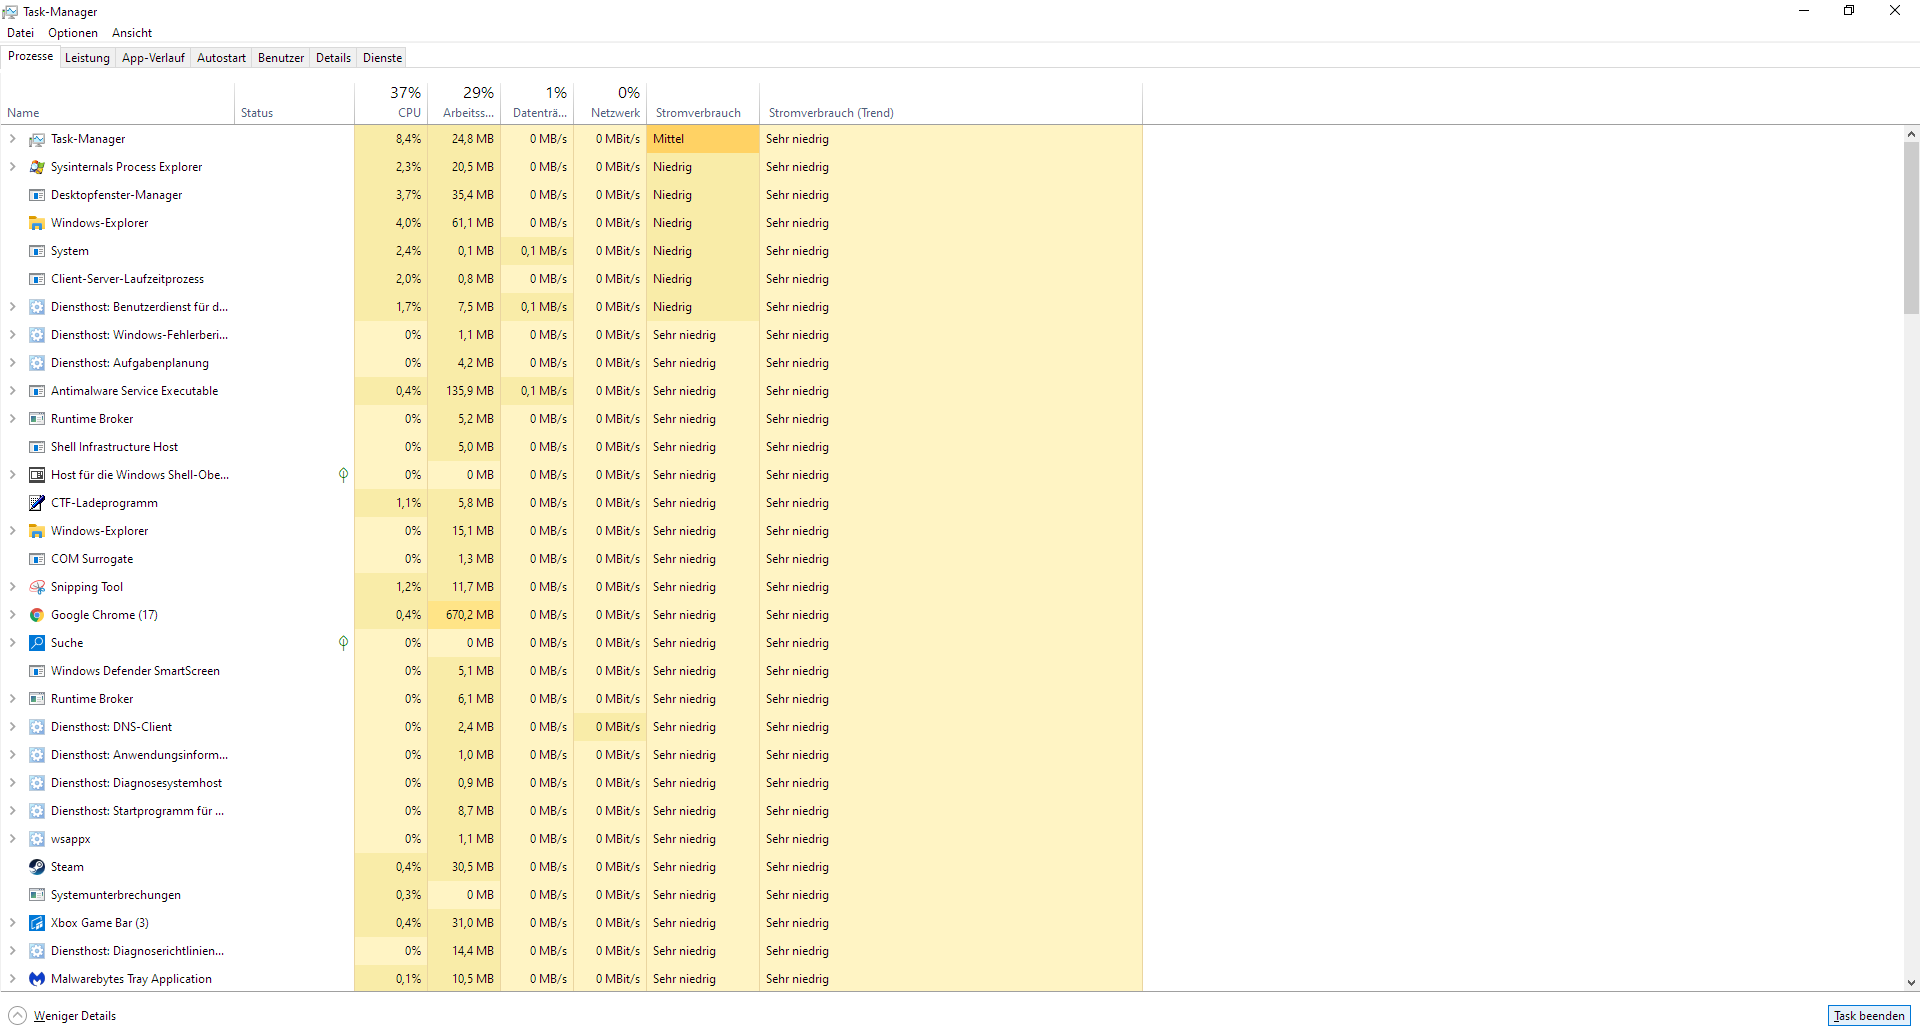Click the Diensthost: Aufgabenplanung gear icon

point(37,363)
